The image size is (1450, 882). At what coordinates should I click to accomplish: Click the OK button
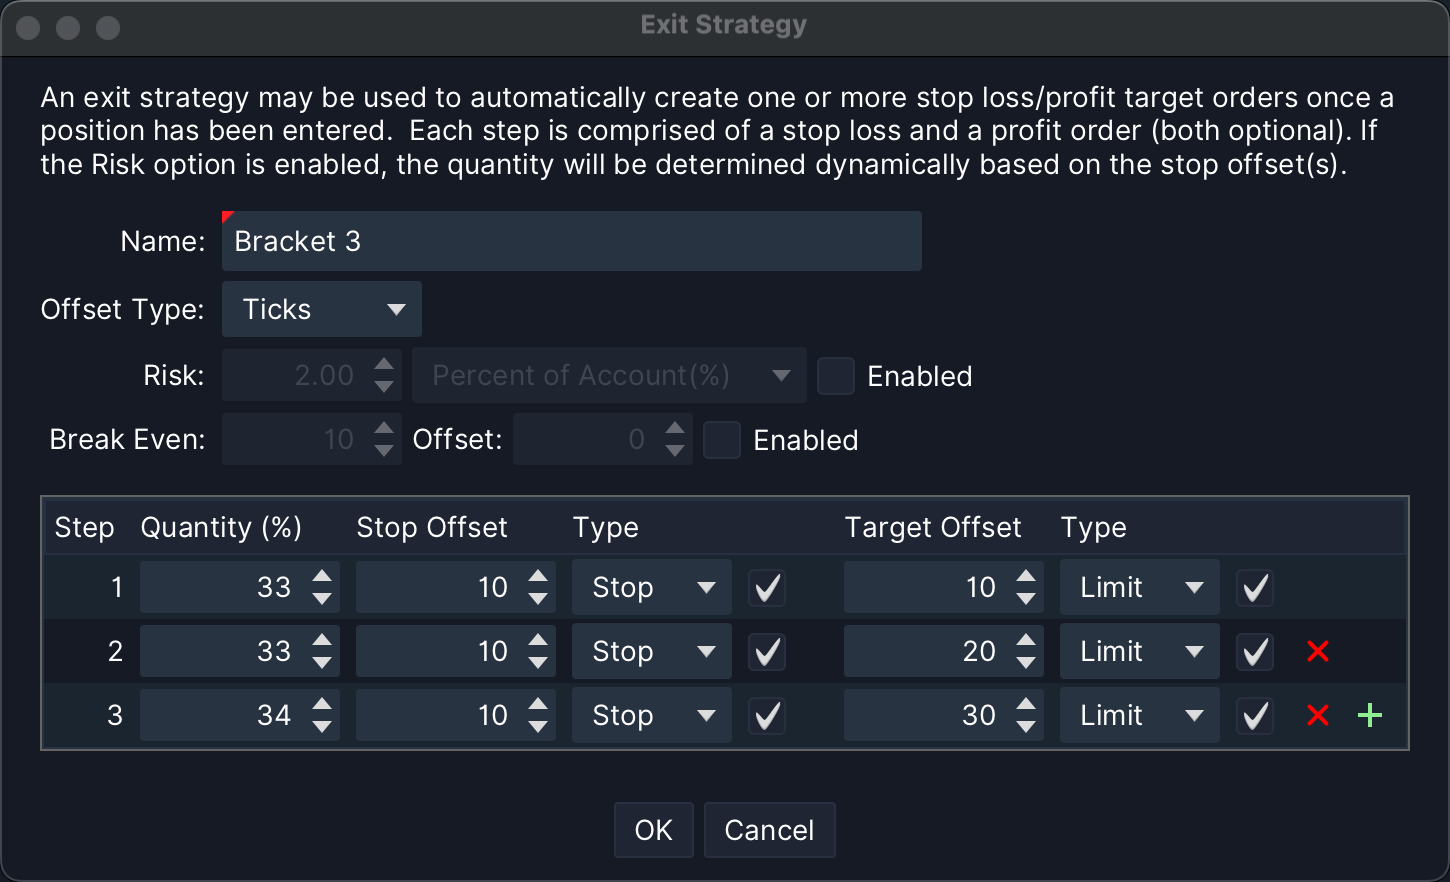coord(653,830)
